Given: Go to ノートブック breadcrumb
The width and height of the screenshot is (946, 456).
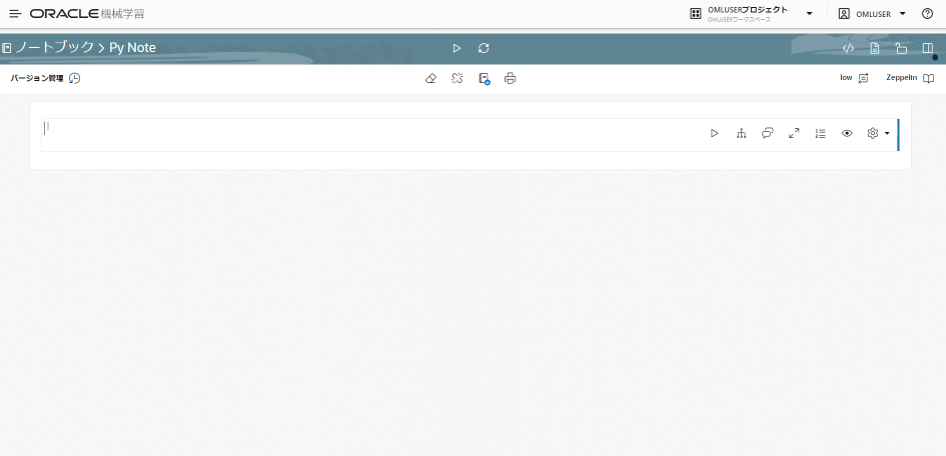Looking at the screenshot, I should (54, 48).
